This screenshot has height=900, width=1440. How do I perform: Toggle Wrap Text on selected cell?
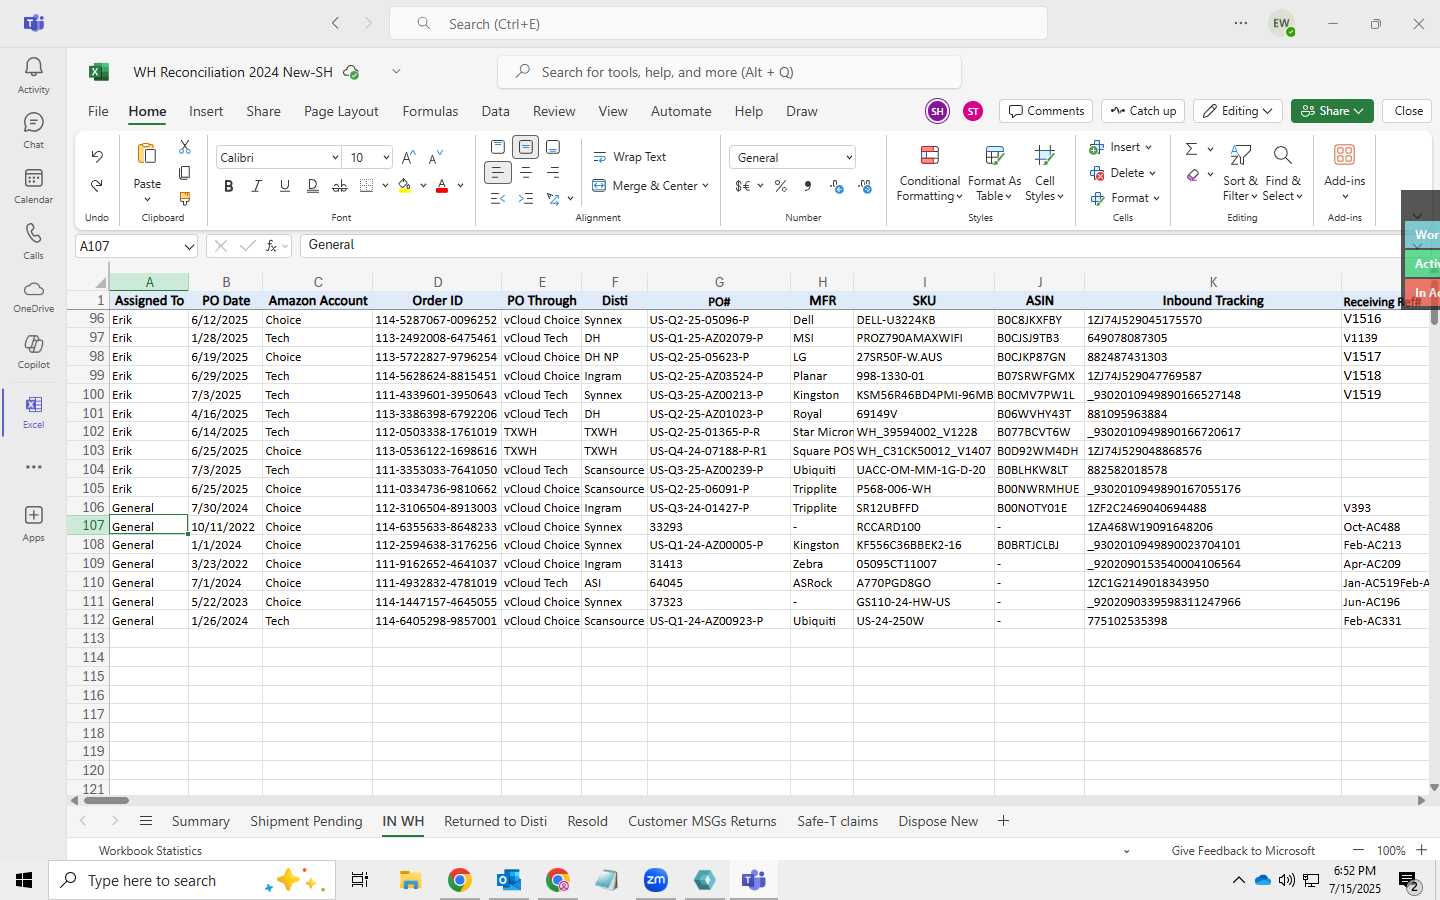tap(630, 157)
